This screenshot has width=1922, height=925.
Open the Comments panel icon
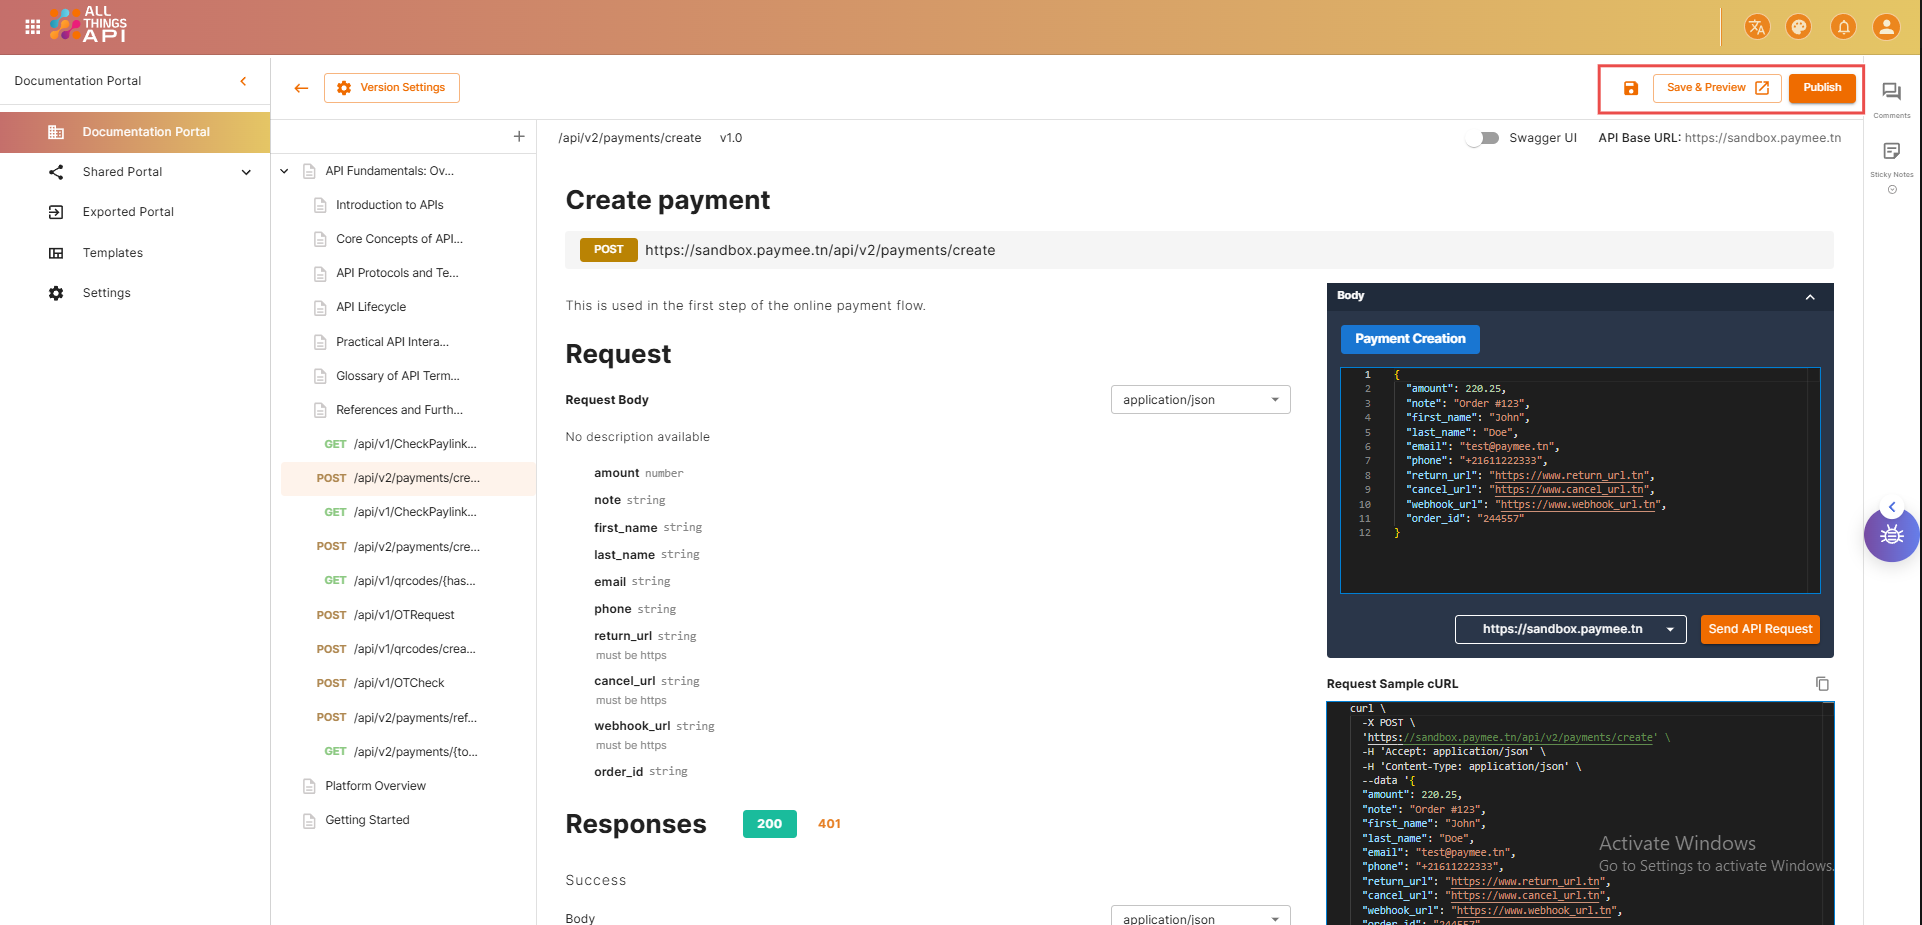coord(1891,92)
